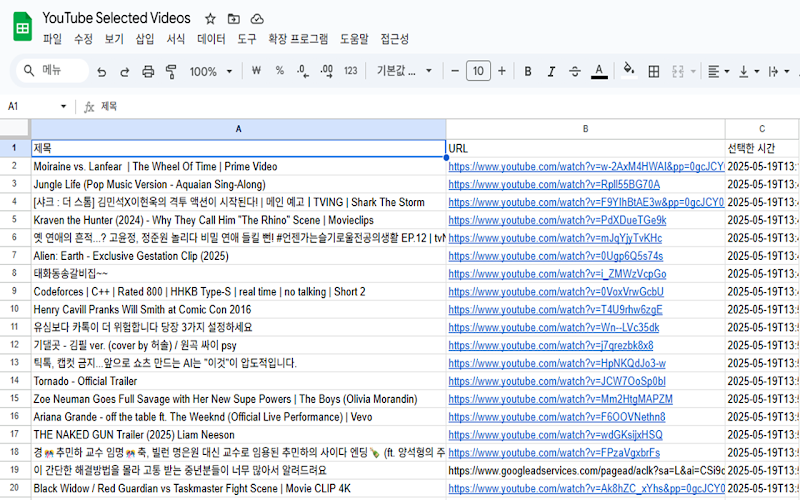Open vertical align dropdown

pos(749,71)
